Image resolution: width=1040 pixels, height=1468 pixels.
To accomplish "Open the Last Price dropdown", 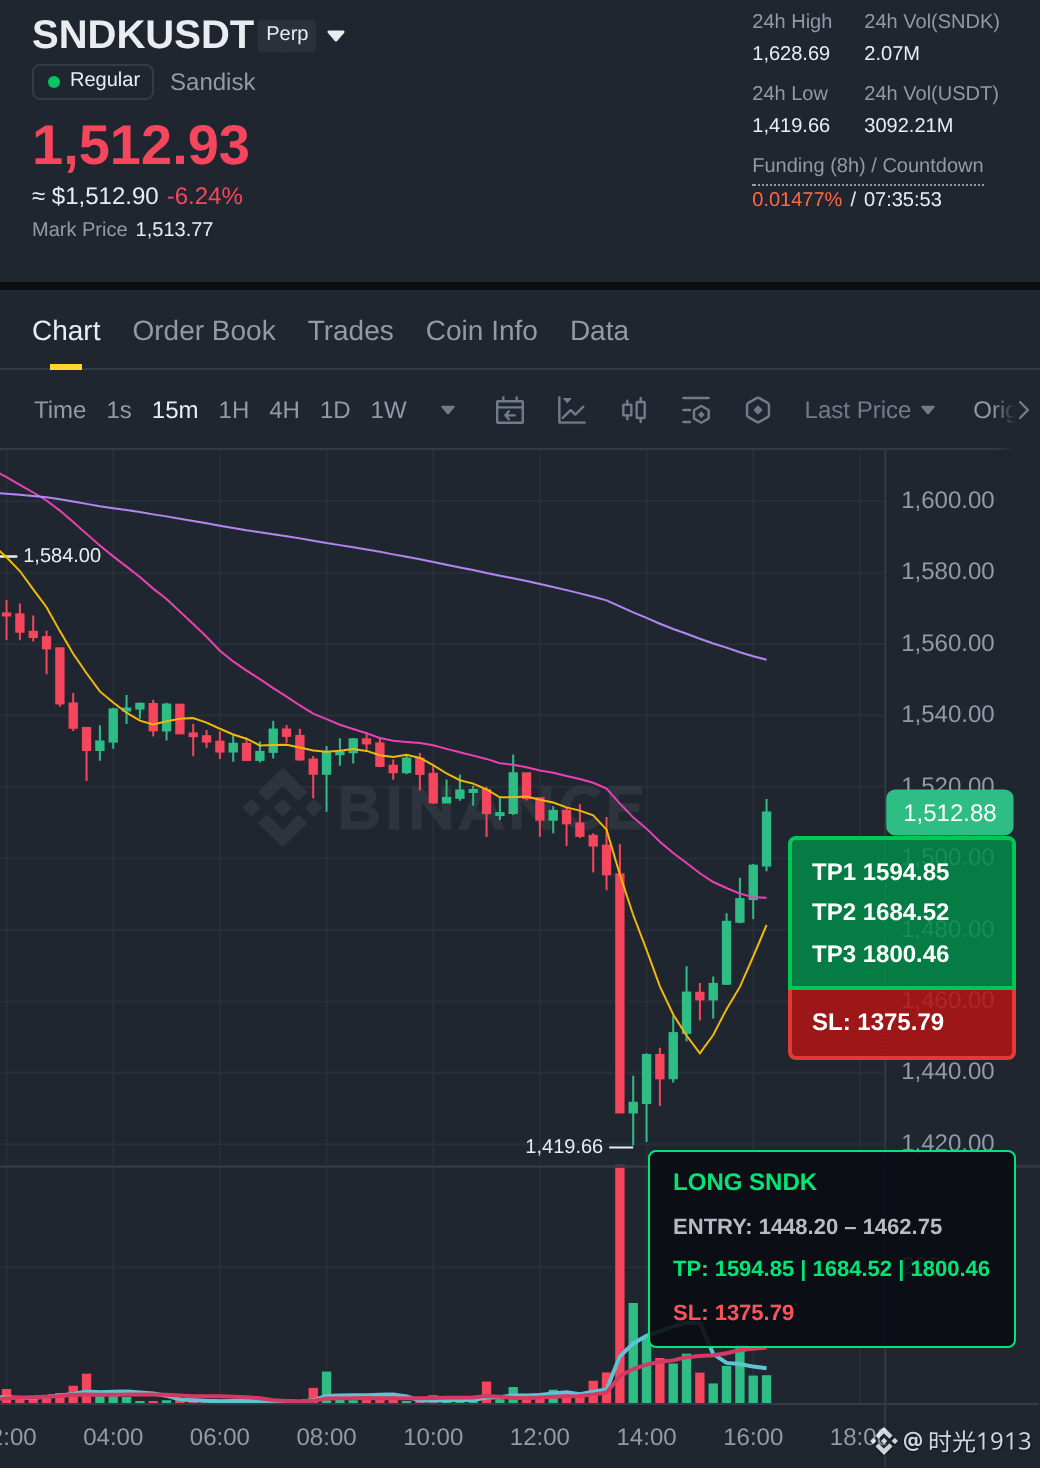I will pyautogui.click(x=869, y=410).
